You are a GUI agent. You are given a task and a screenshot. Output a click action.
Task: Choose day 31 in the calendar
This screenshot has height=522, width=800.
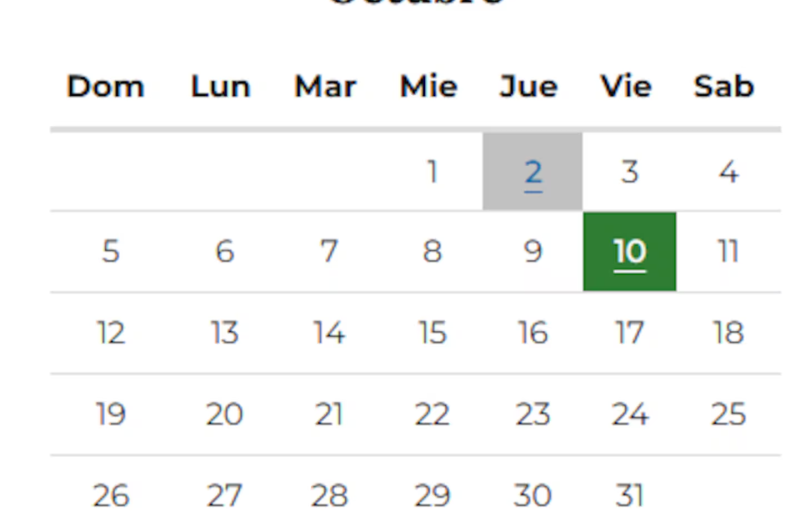click(x=629, y=495)
